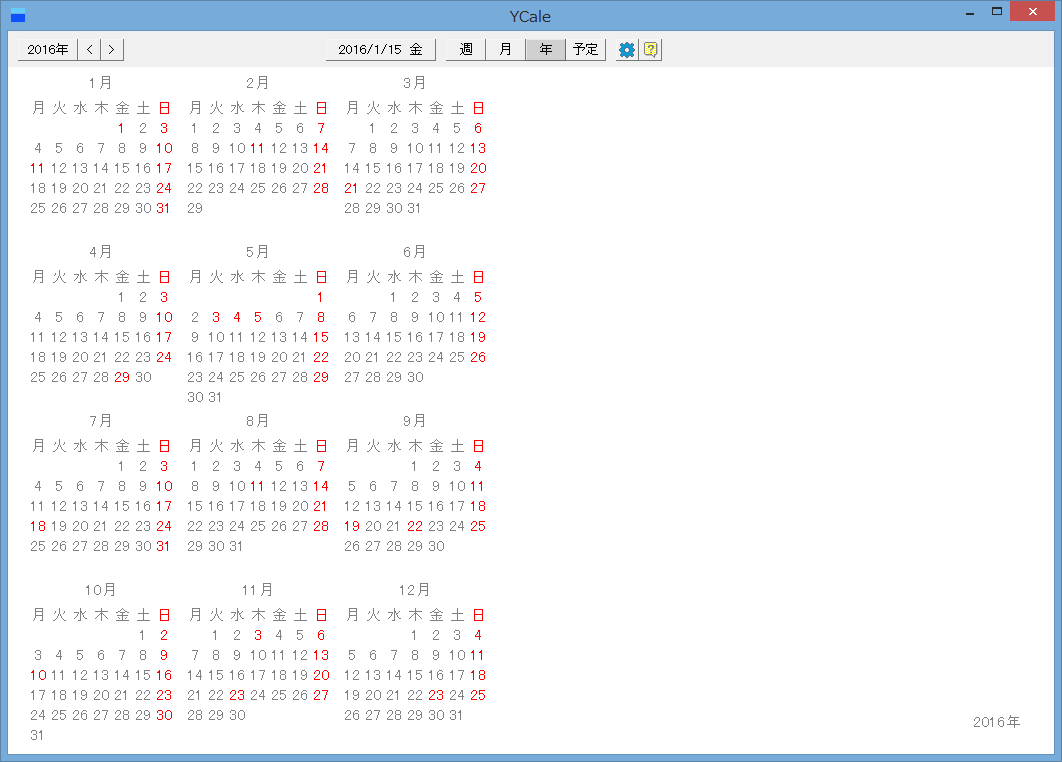This screenshot has width=1062, height=762.
Task: Open the help question mark icon
Action: (x=650, y=49)
